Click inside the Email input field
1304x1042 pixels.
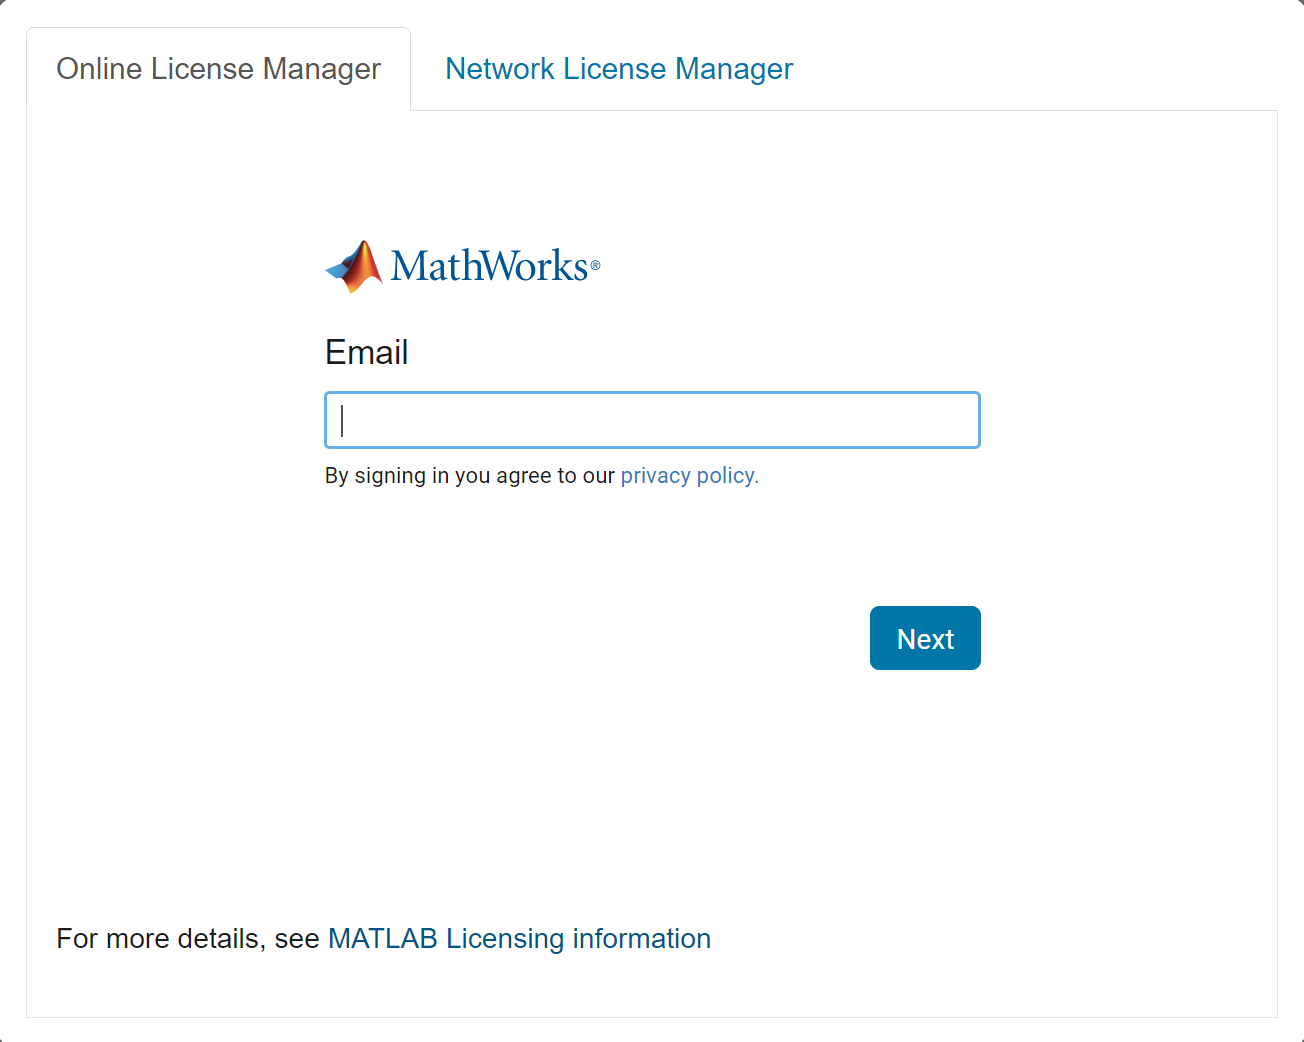(x=651, y=420)
